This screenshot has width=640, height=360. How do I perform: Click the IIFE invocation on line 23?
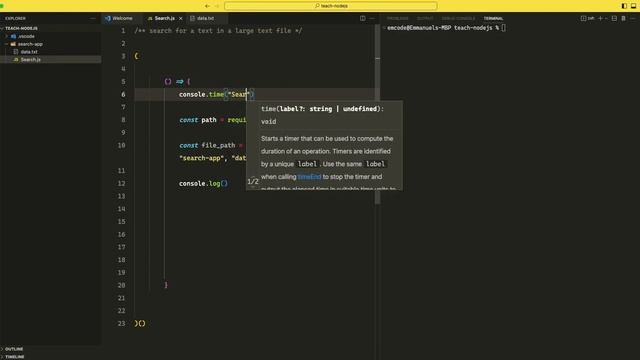point(140,323)
